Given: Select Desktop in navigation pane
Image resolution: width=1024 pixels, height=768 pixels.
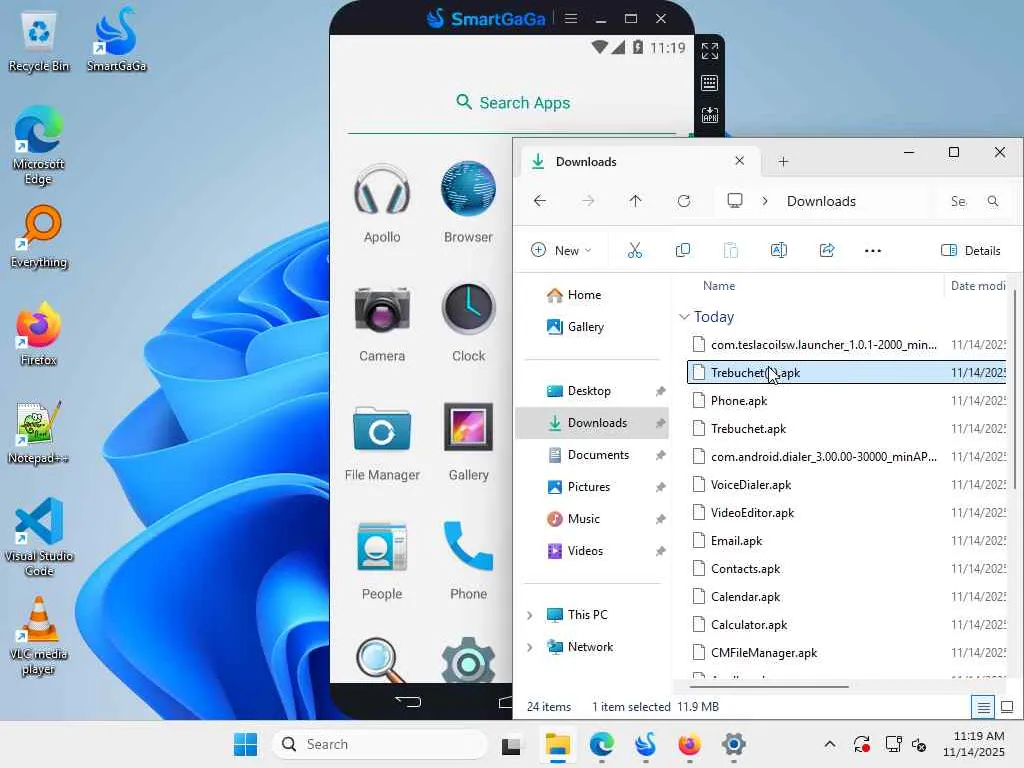Looking at the screenshot, I should coord(592,391).
